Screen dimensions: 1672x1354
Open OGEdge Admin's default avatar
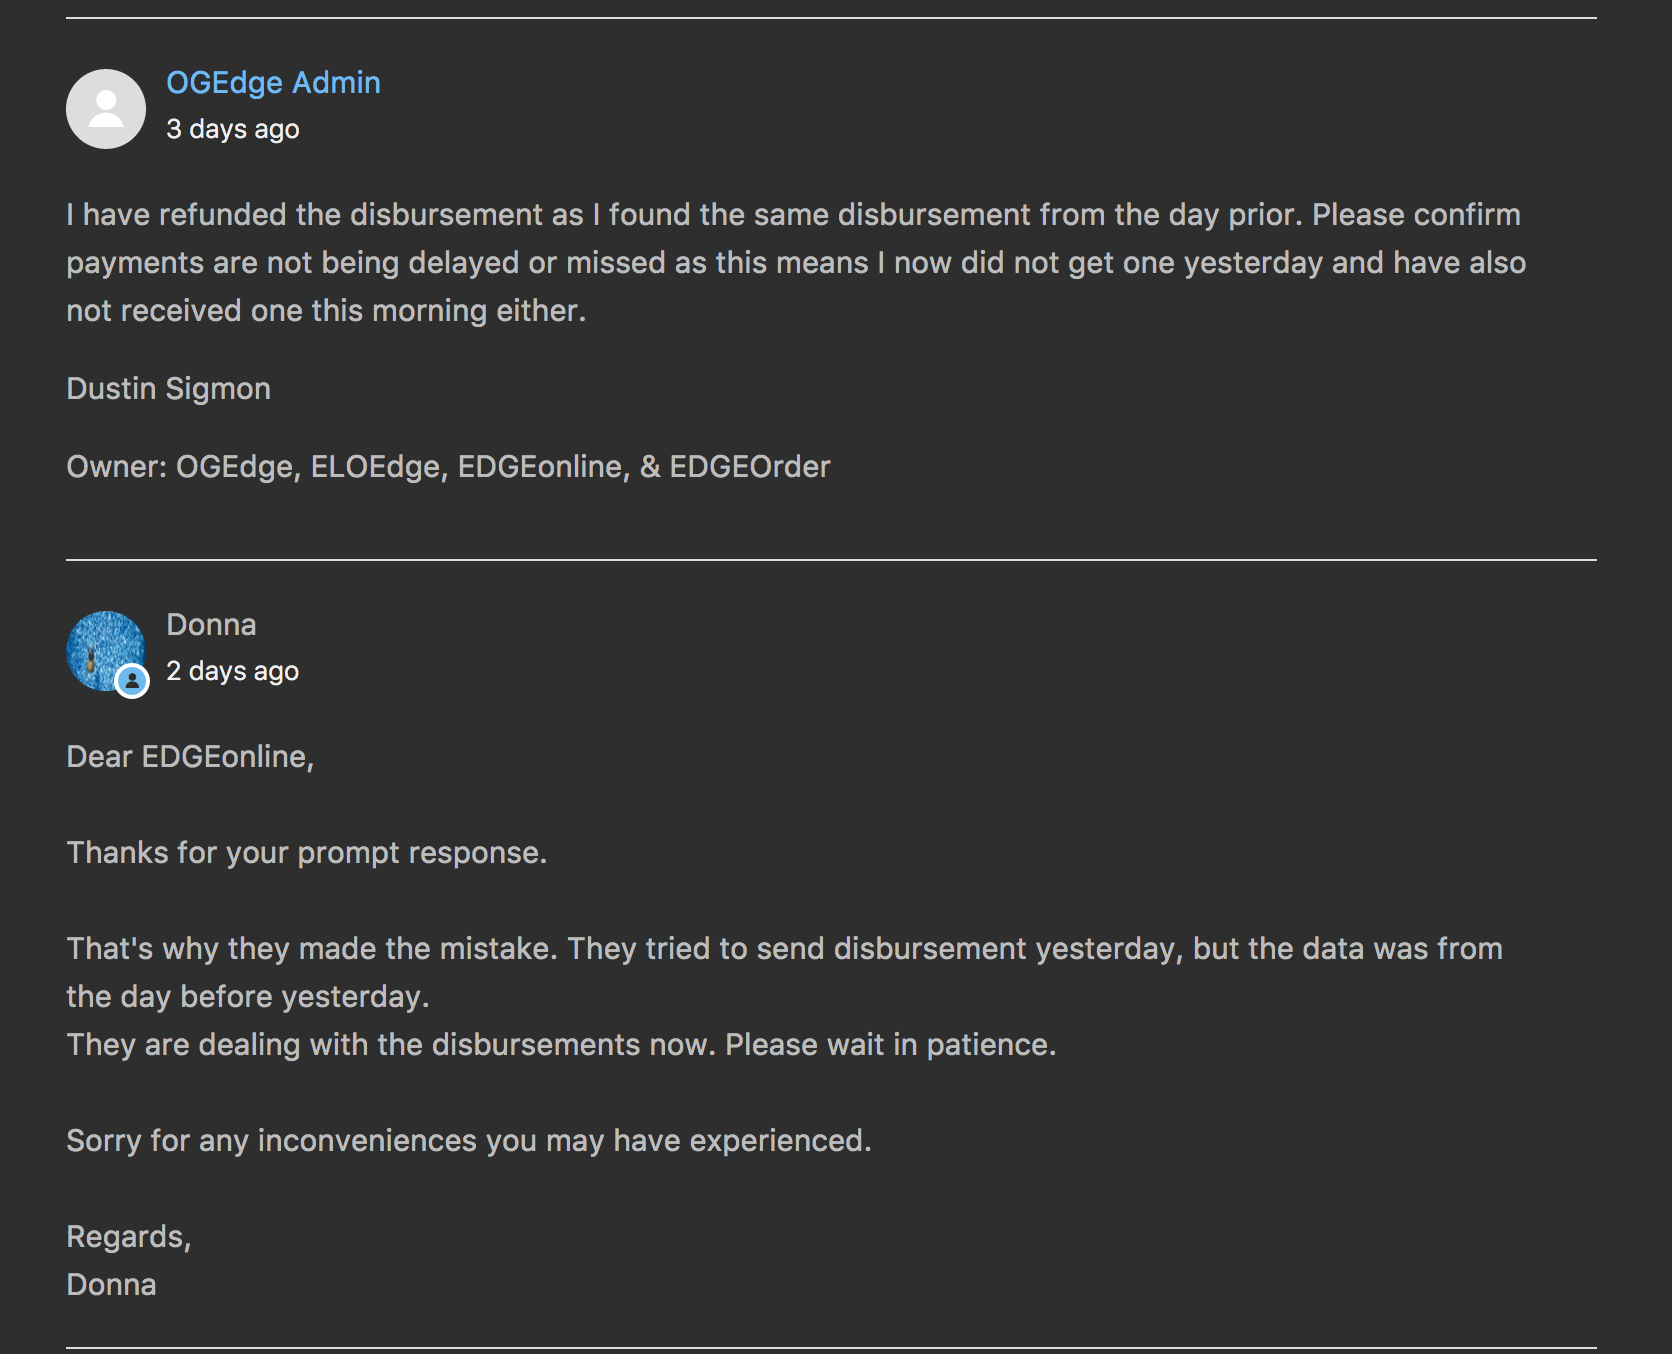coord(106,109)
